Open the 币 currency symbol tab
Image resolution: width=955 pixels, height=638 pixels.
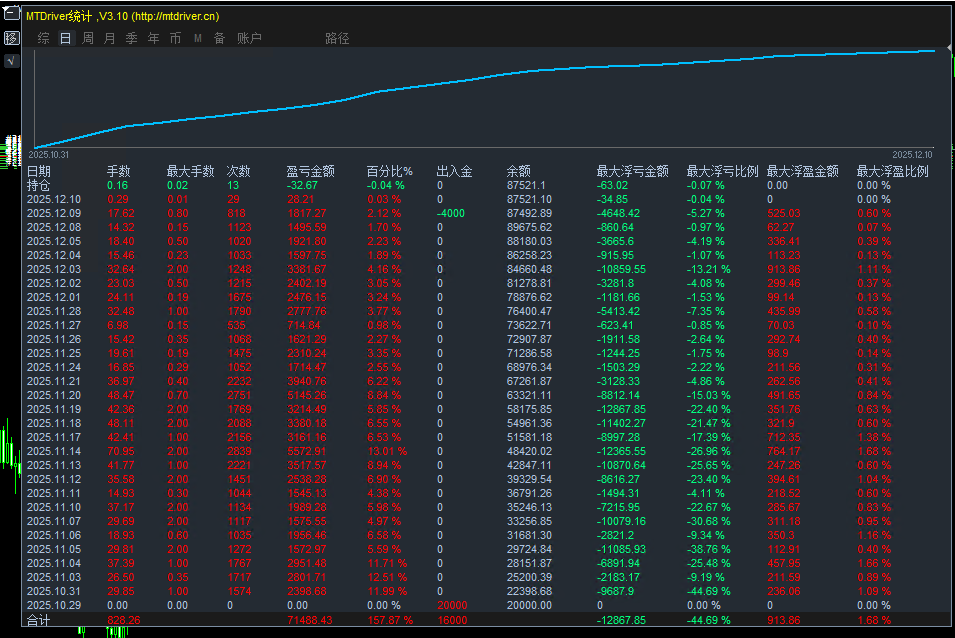(x=175, y=38)
